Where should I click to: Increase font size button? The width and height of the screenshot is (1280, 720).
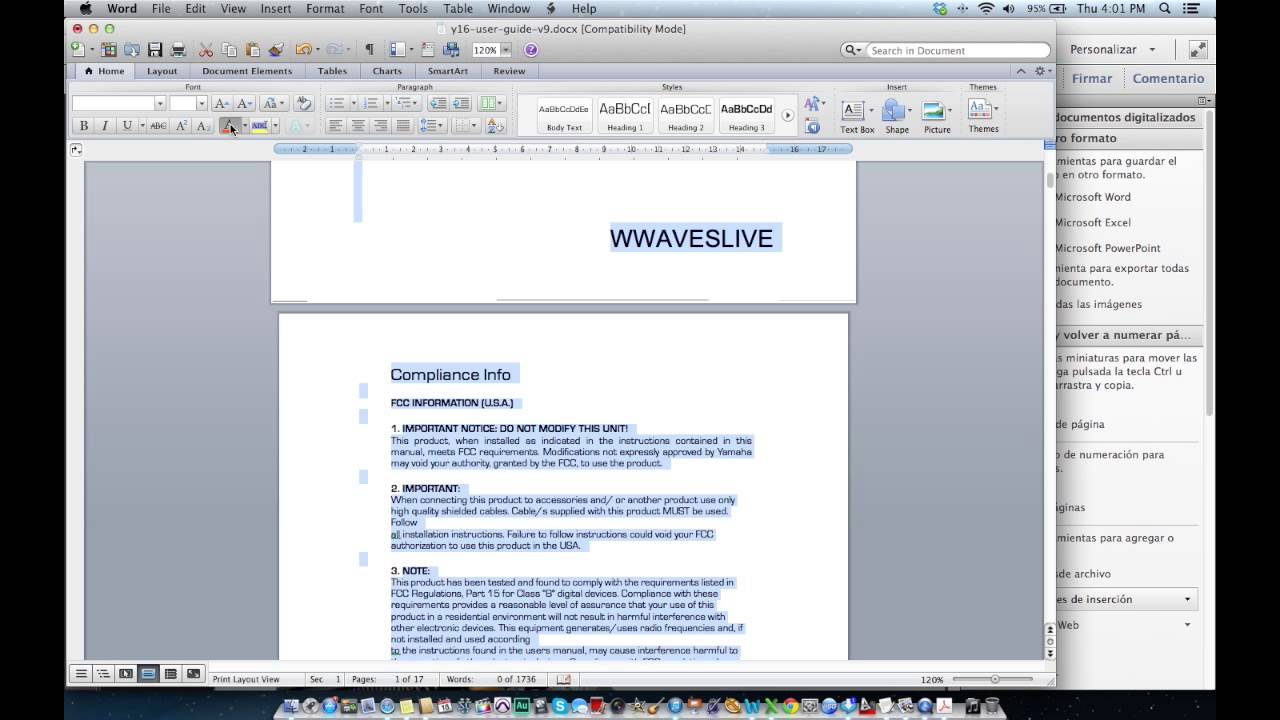(222, 103)
